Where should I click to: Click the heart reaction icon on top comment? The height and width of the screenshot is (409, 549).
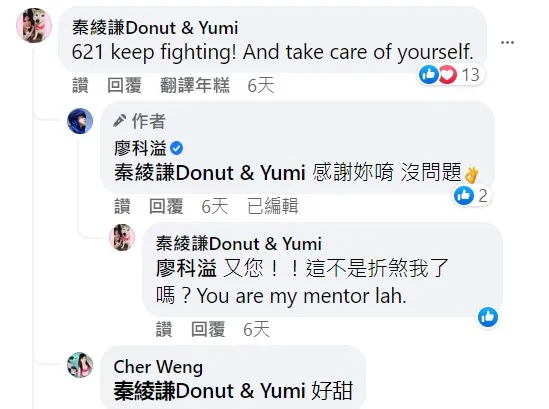click(x=448, y=75)
